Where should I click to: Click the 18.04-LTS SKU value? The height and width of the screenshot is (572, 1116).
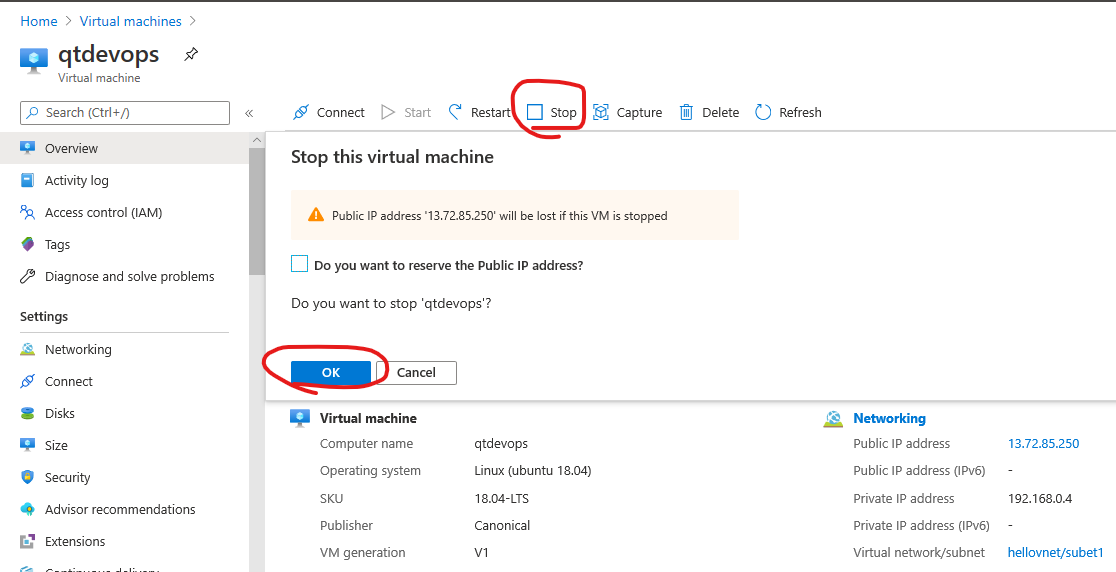tap(501, 498)
